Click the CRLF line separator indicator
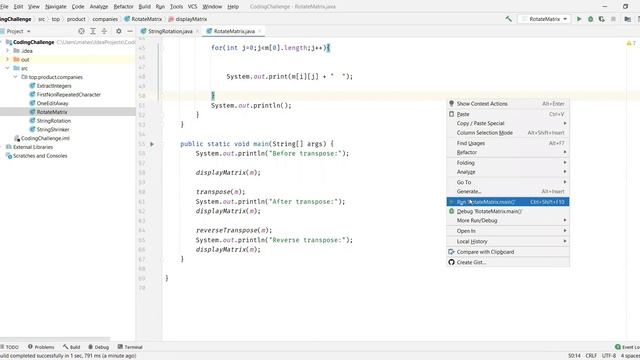This screenshot has width=640, height=360. tap(591, 356)
